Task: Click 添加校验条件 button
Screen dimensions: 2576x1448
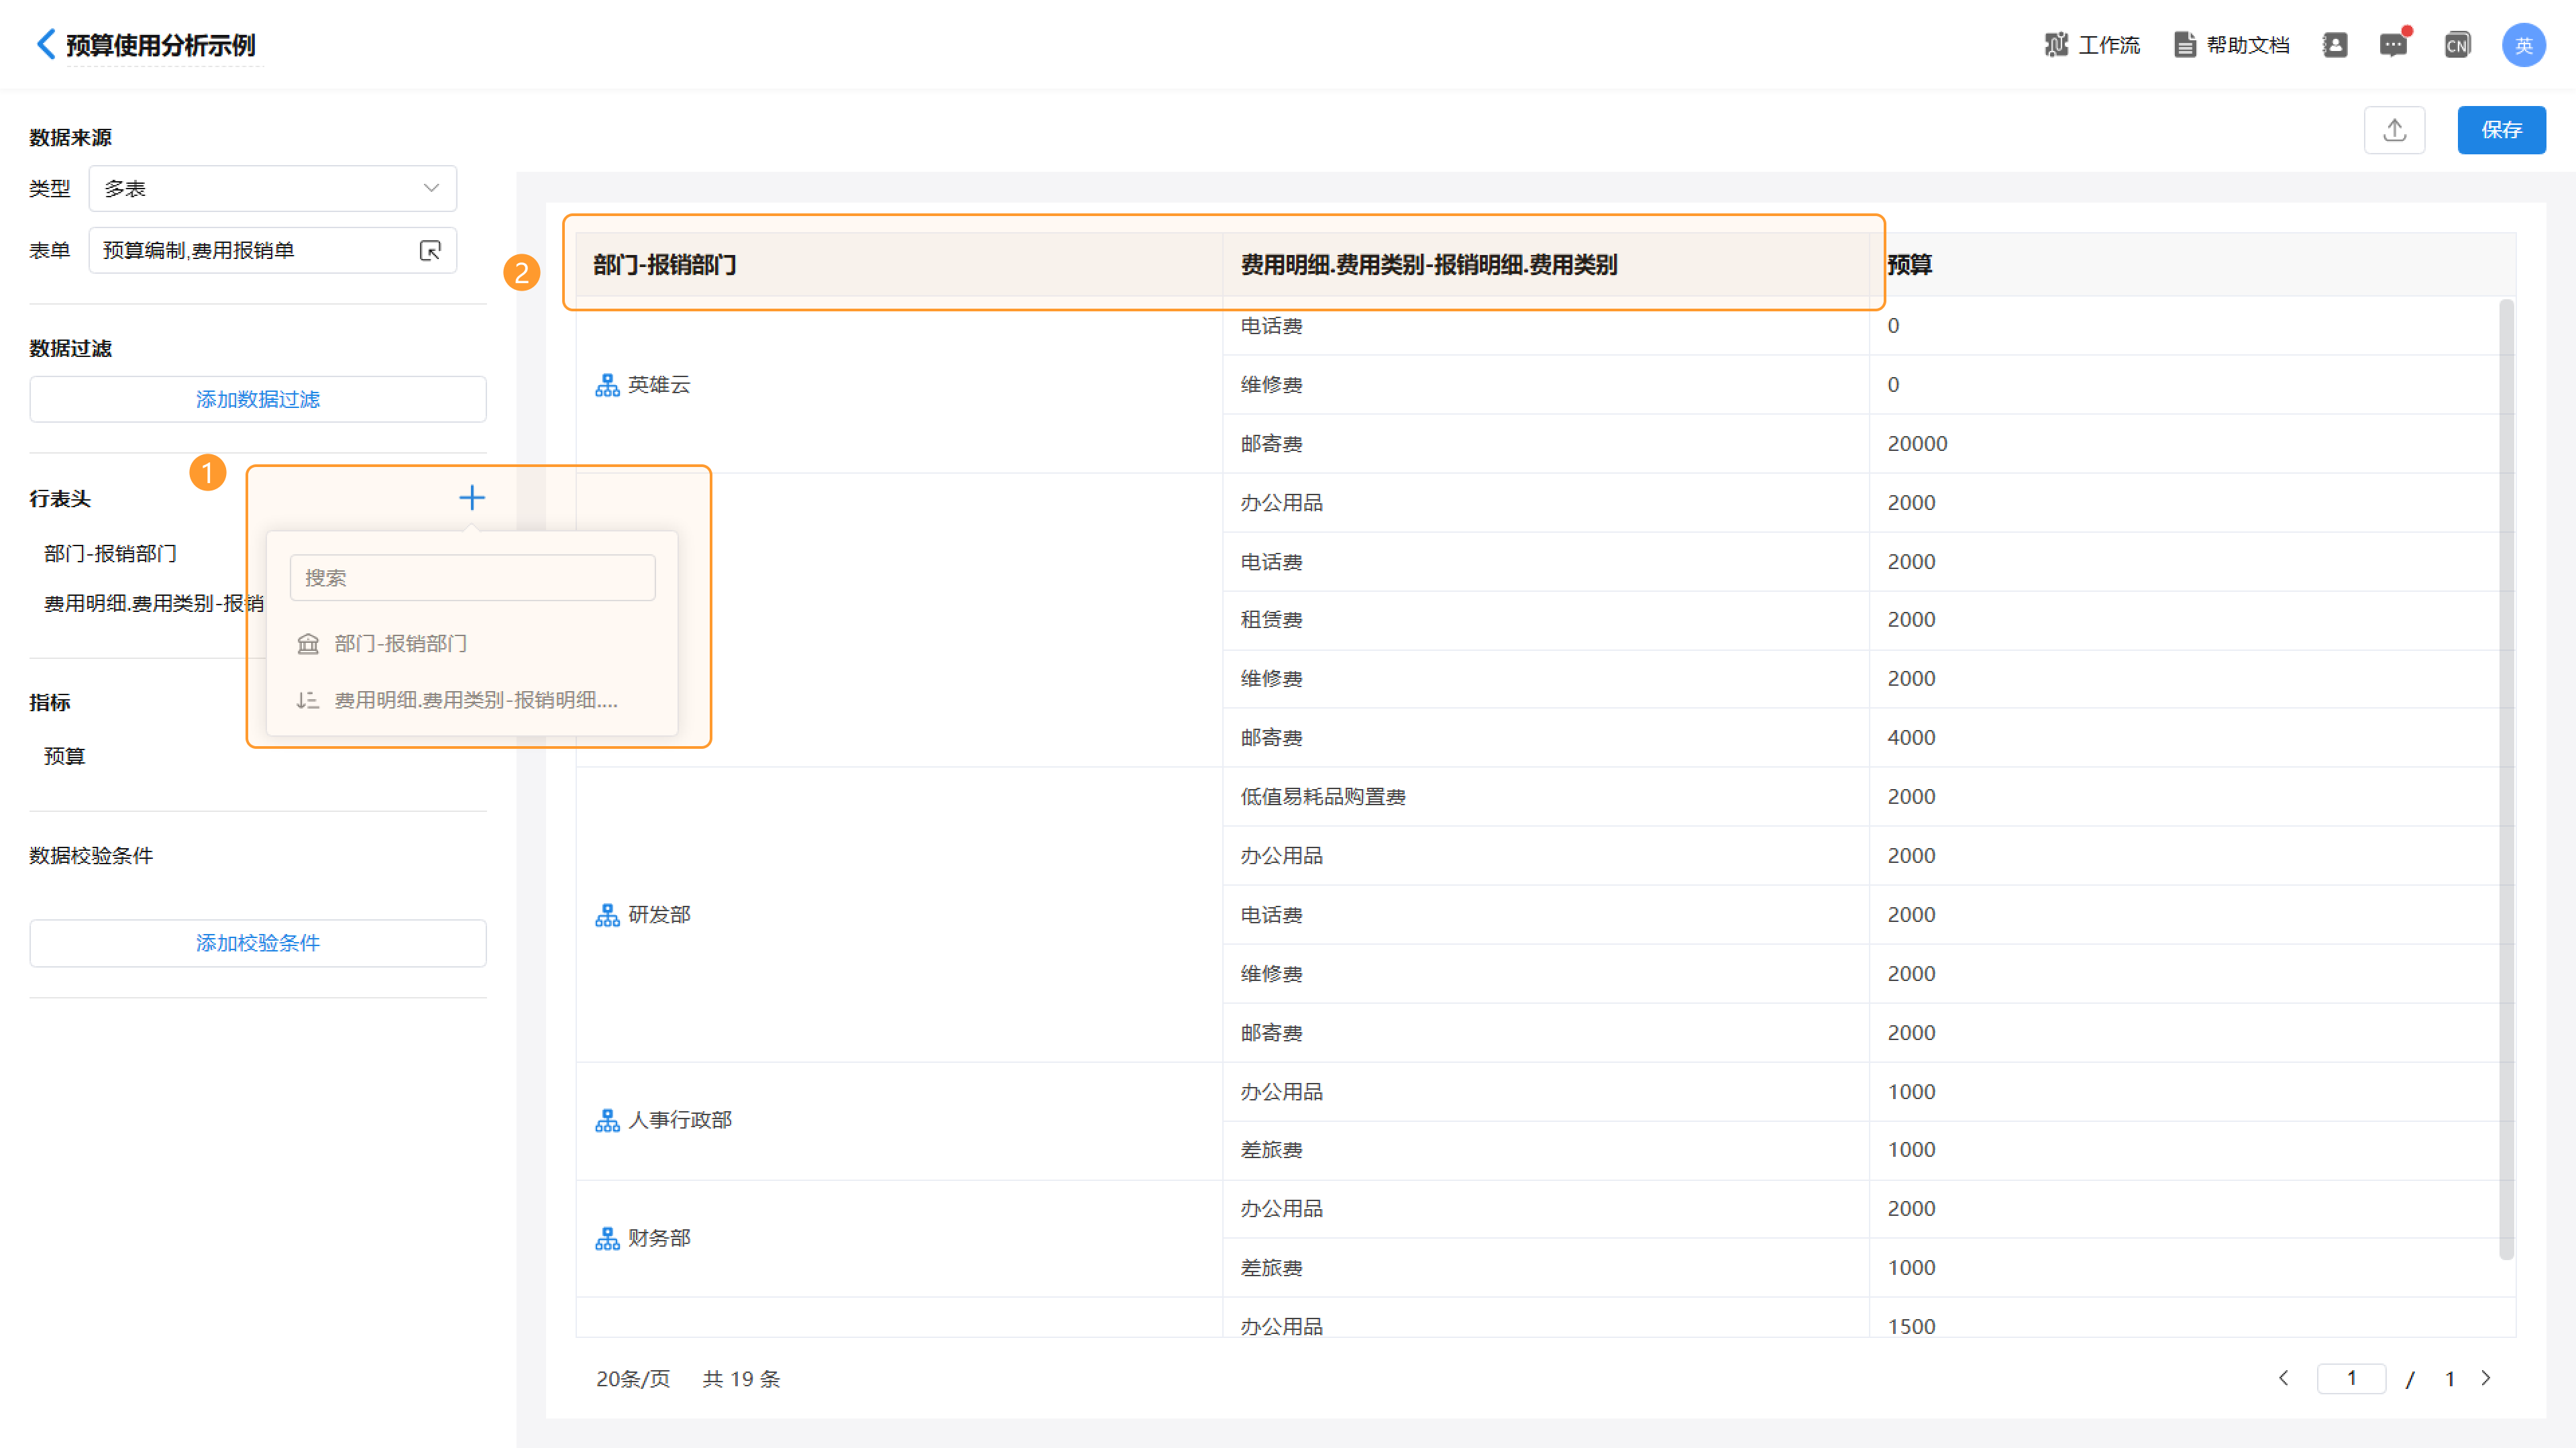Action: pyautogui.click(x=258, y=942)
